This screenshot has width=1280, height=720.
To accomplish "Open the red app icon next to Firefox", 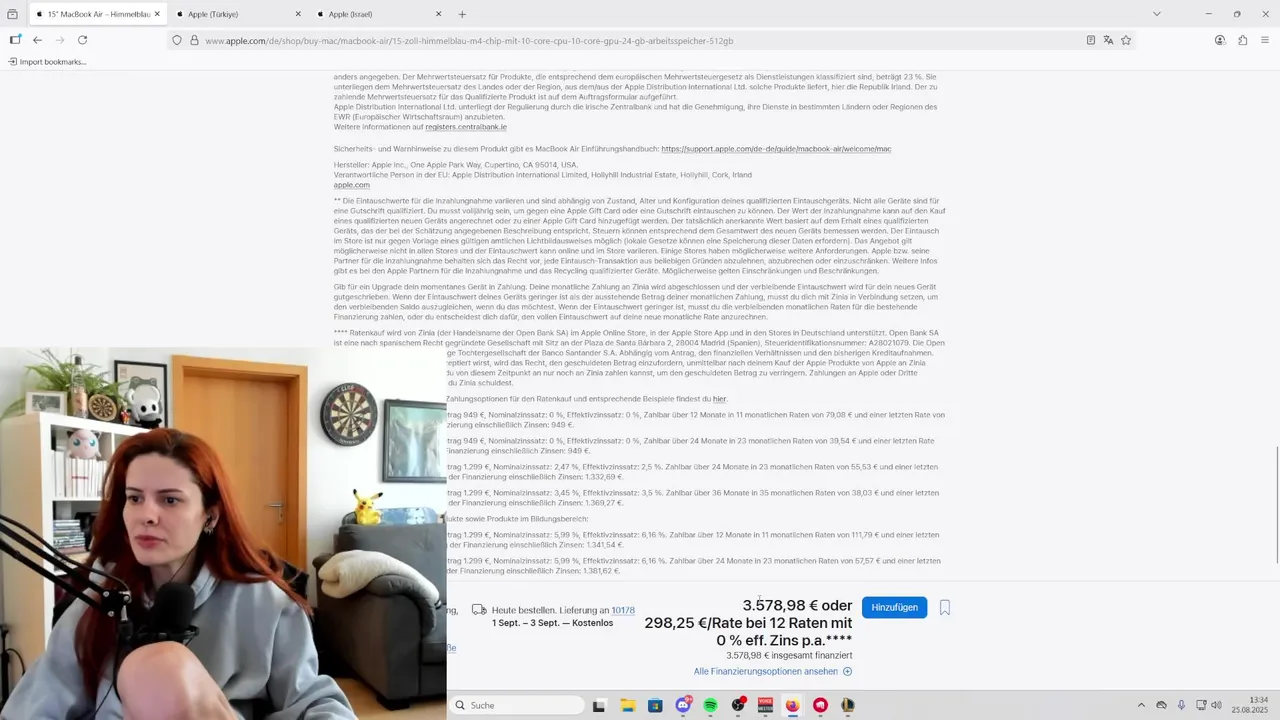I will (820, 705).
